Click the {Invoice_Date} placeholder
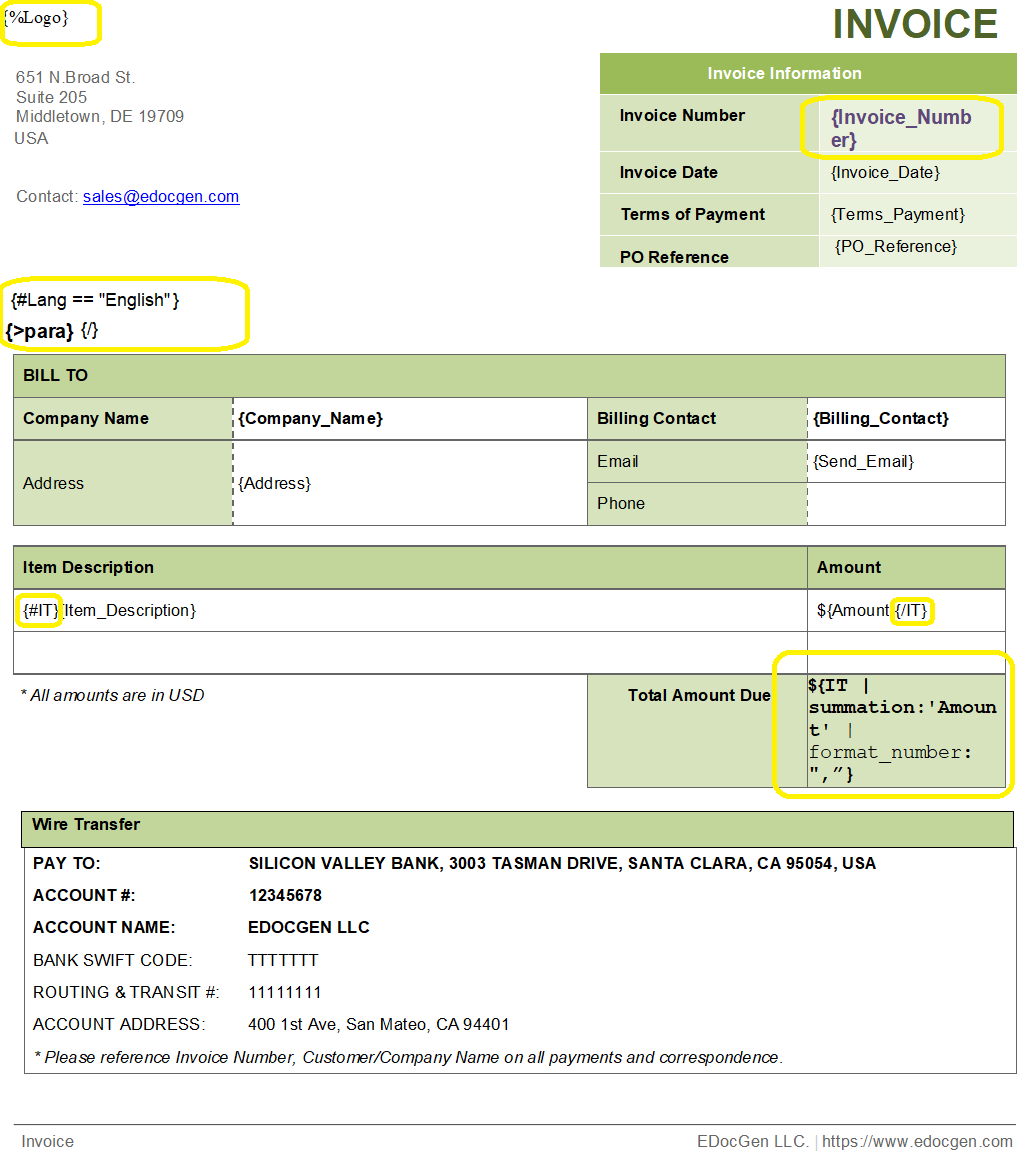The width and height of the screenshot is (1023, 1153). pos(885,173)
